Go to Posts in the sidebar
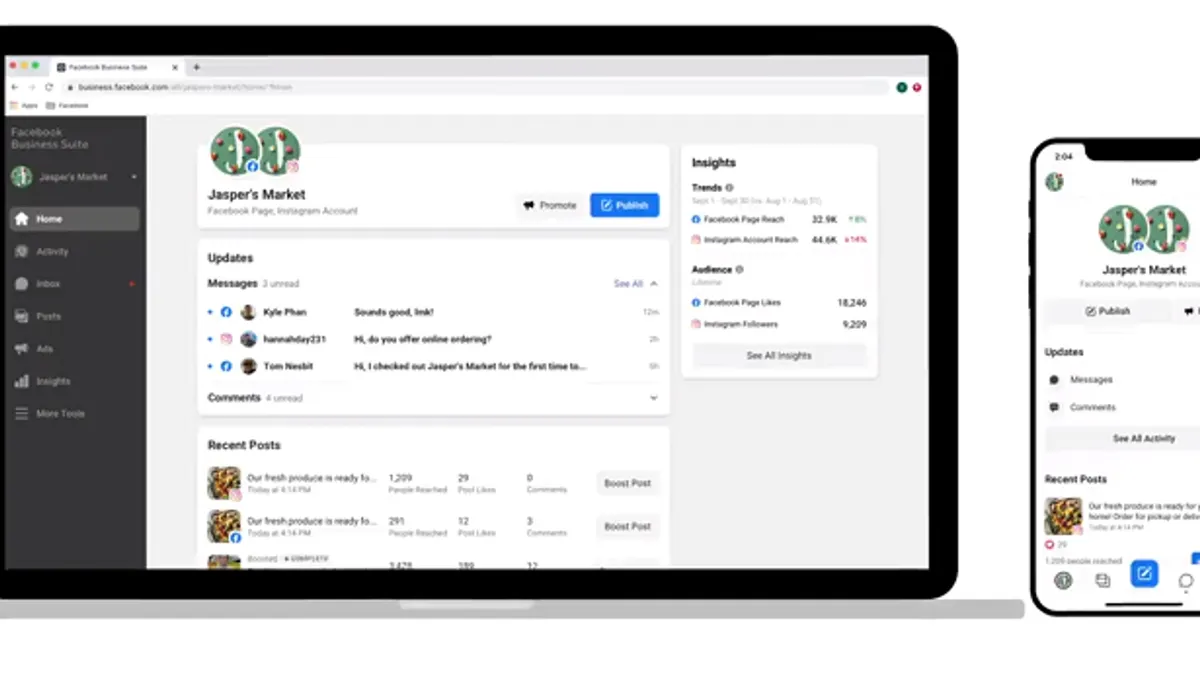The image size is (1200, 675). point(75,316)
